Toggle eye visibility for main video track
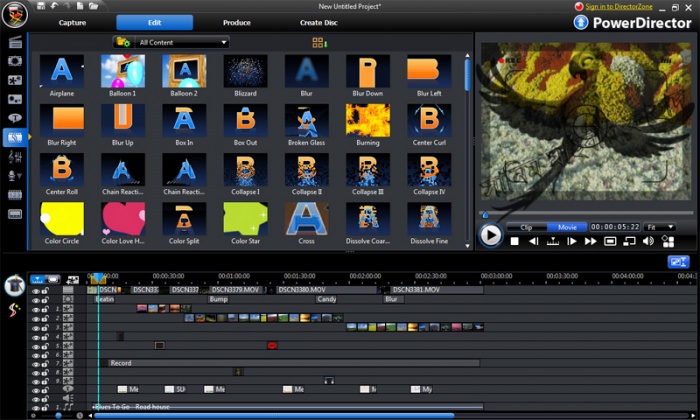The height and width of the screenshot is (420, 700). pos(36,290)
